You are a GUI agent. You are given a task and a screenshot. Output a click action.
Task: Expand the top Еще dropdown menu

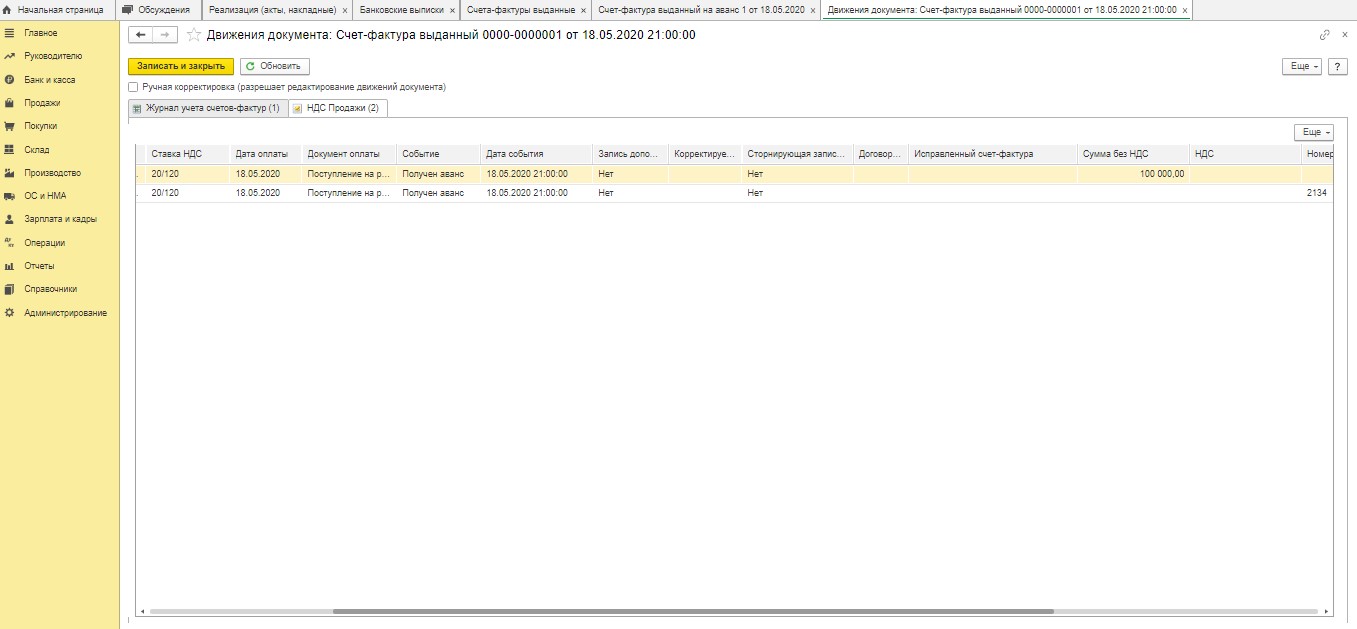pos(1302,66)
